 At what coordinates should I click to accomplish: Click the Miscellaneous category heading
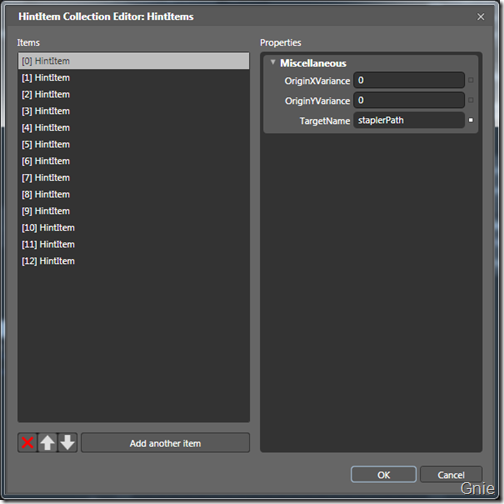313,63
